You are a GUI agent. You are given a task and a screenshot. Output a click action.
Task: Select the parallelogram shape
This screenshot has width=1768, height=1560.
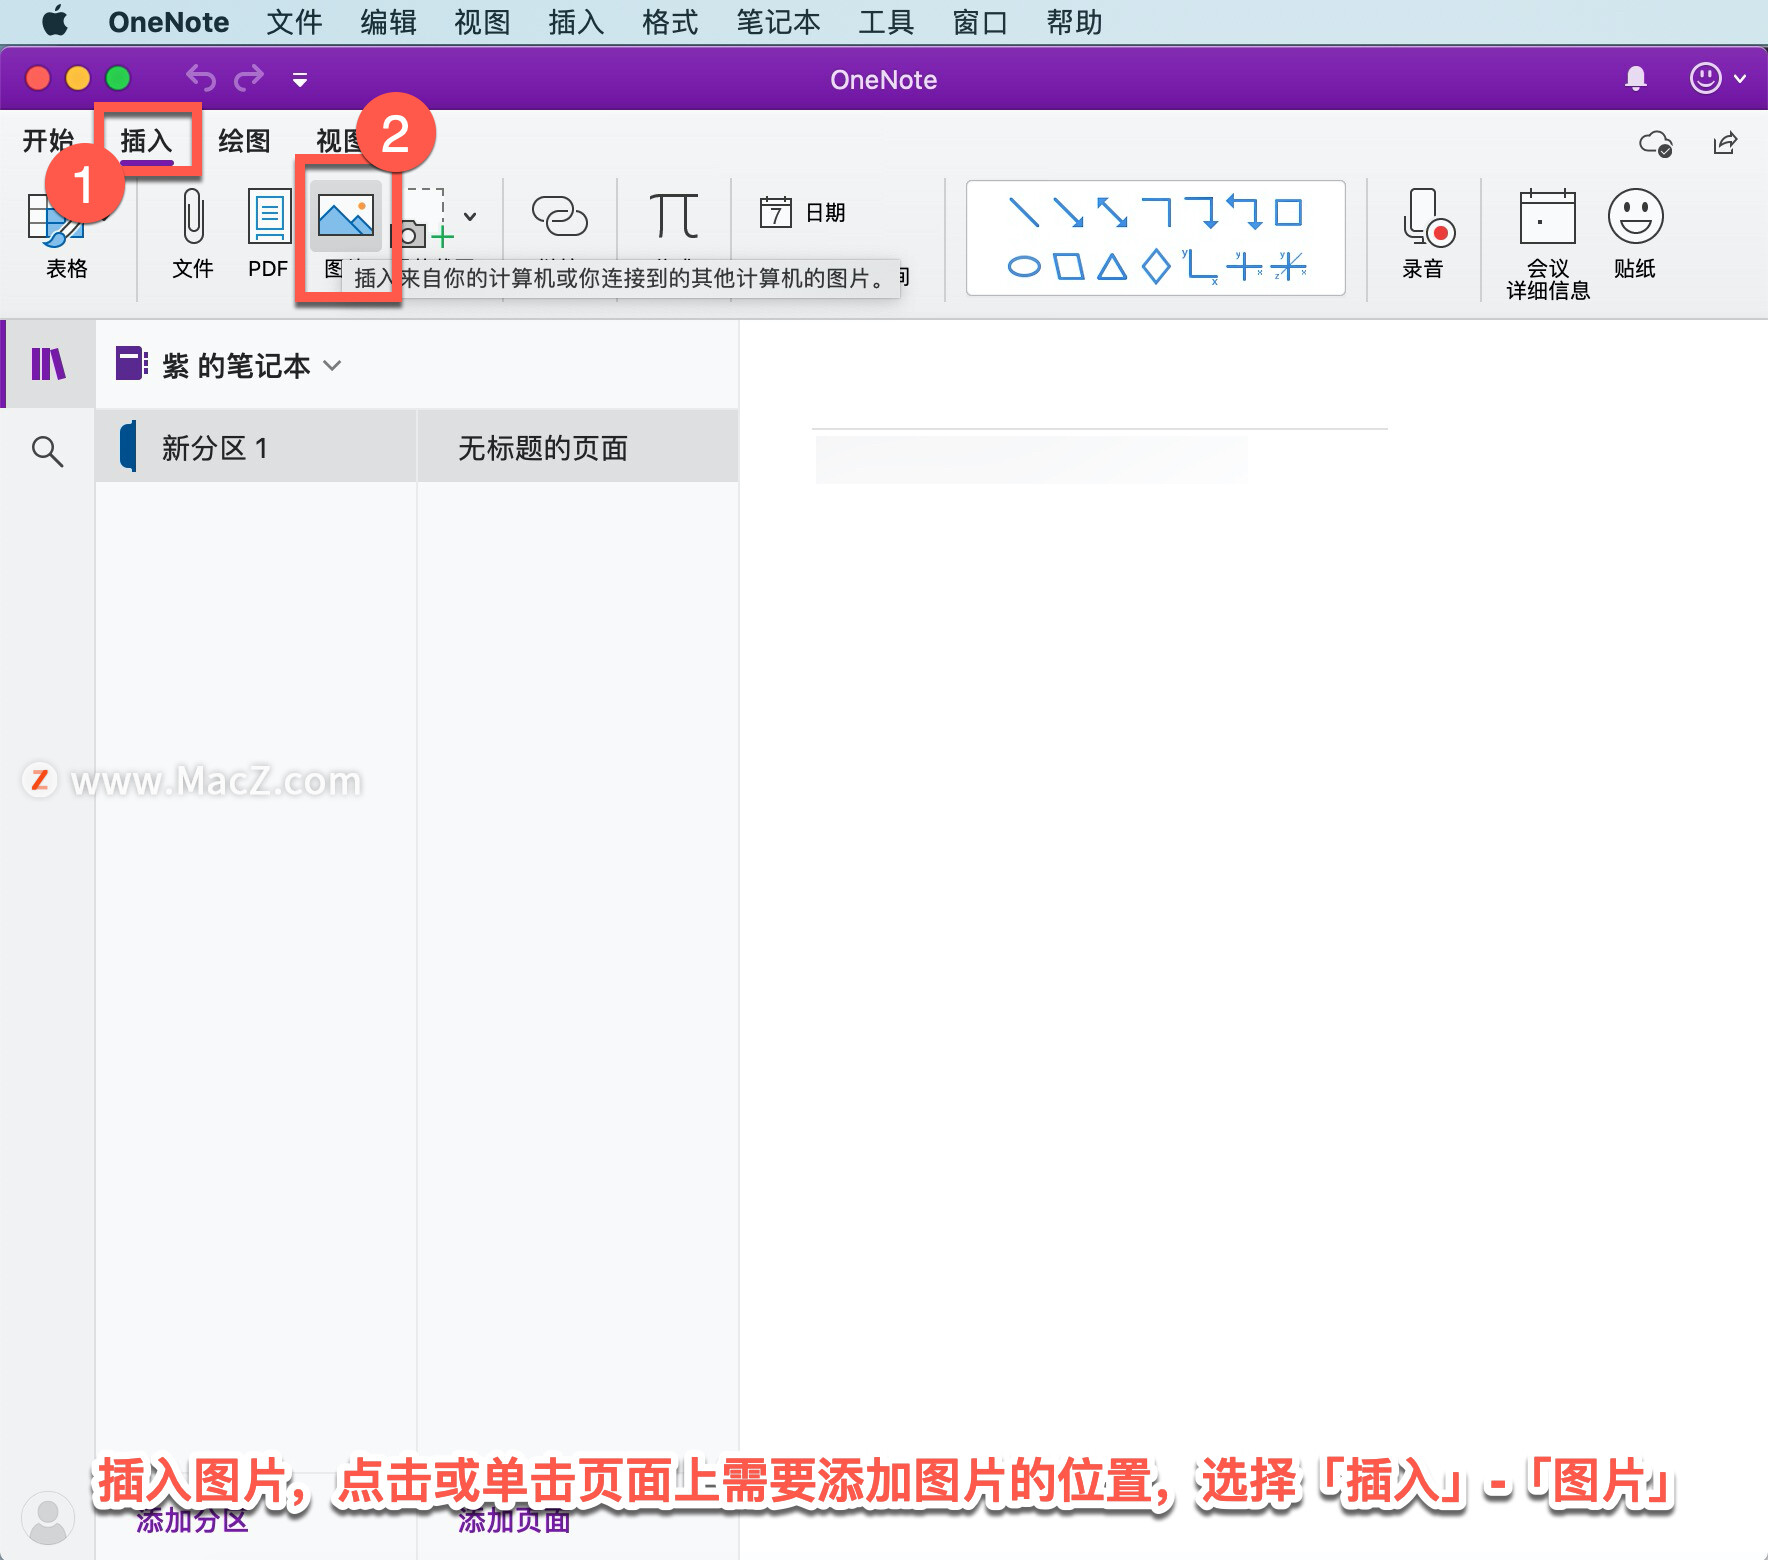[1068, 267]
